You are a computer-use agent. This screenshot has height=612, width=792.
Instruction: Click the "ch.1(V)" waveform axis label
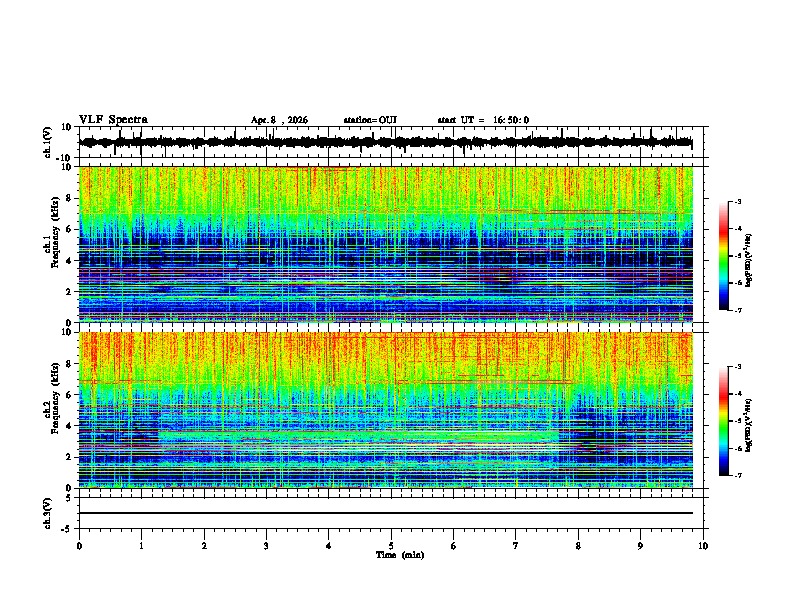[48, 142]
